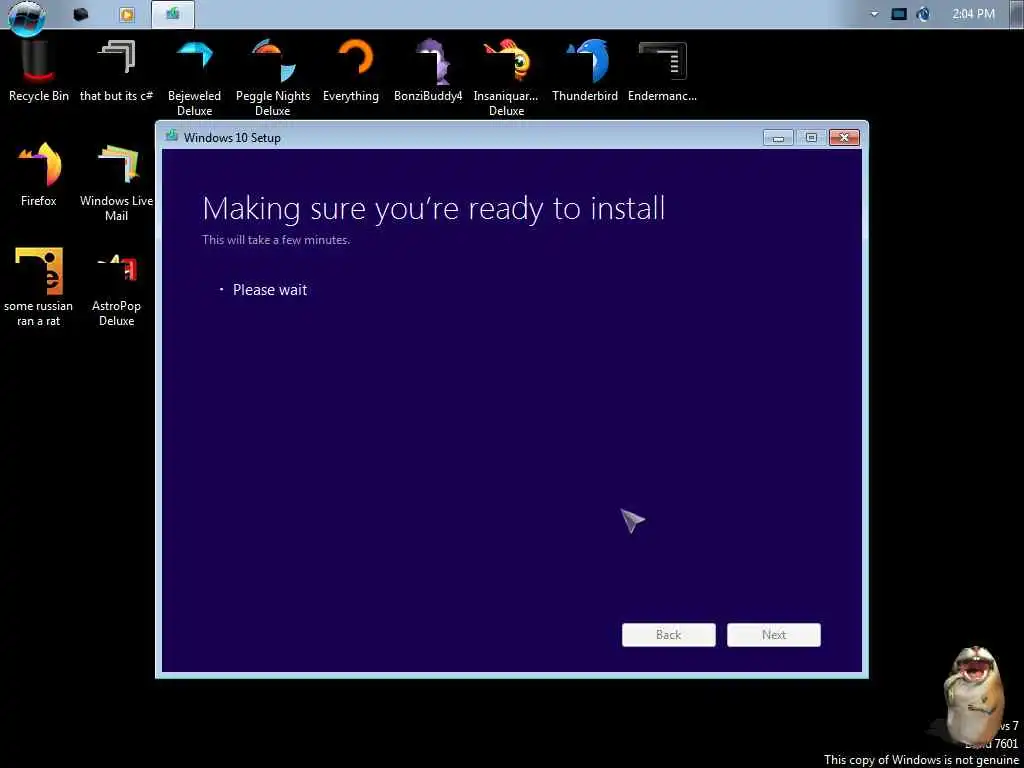Click the Windows 10 Setup title icon
This screenshot has width=1024, height=768.
tap(172, 136)
